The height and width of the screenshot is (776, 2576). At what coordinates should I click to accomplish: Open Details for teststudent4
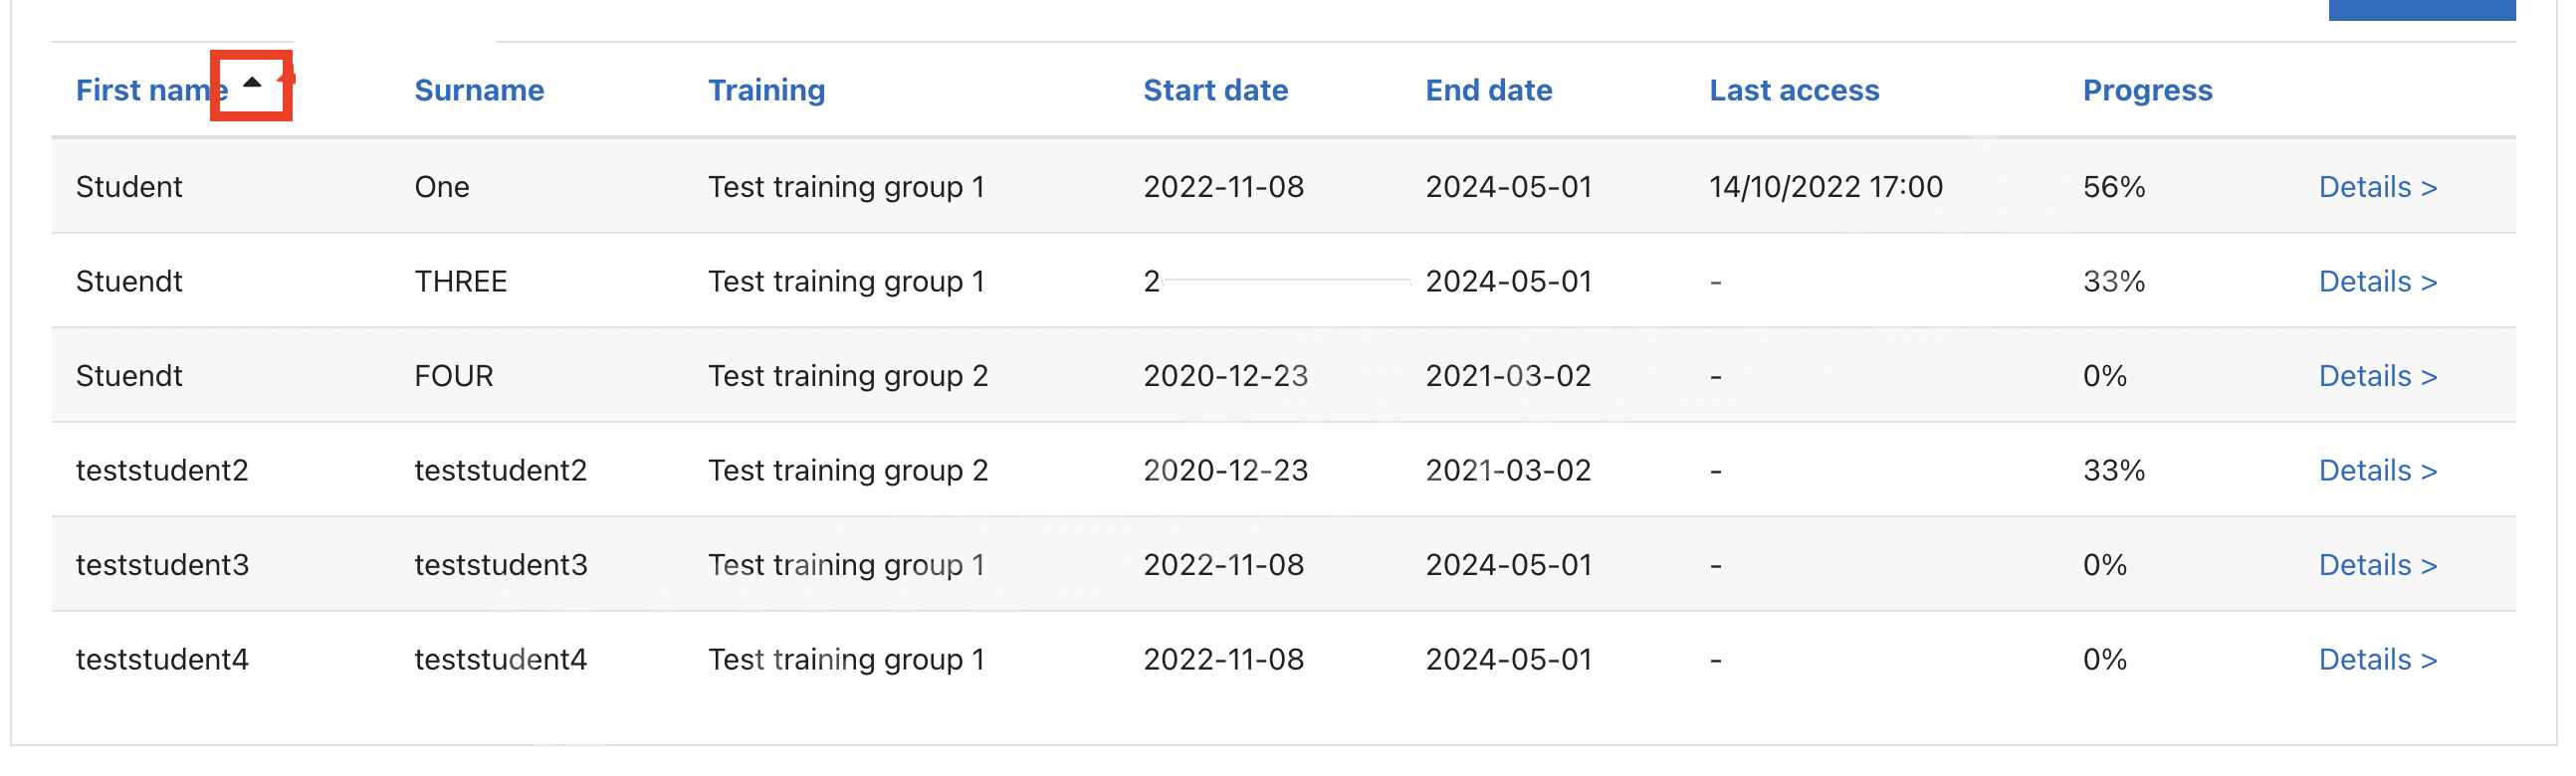[x=2377, y=660]
